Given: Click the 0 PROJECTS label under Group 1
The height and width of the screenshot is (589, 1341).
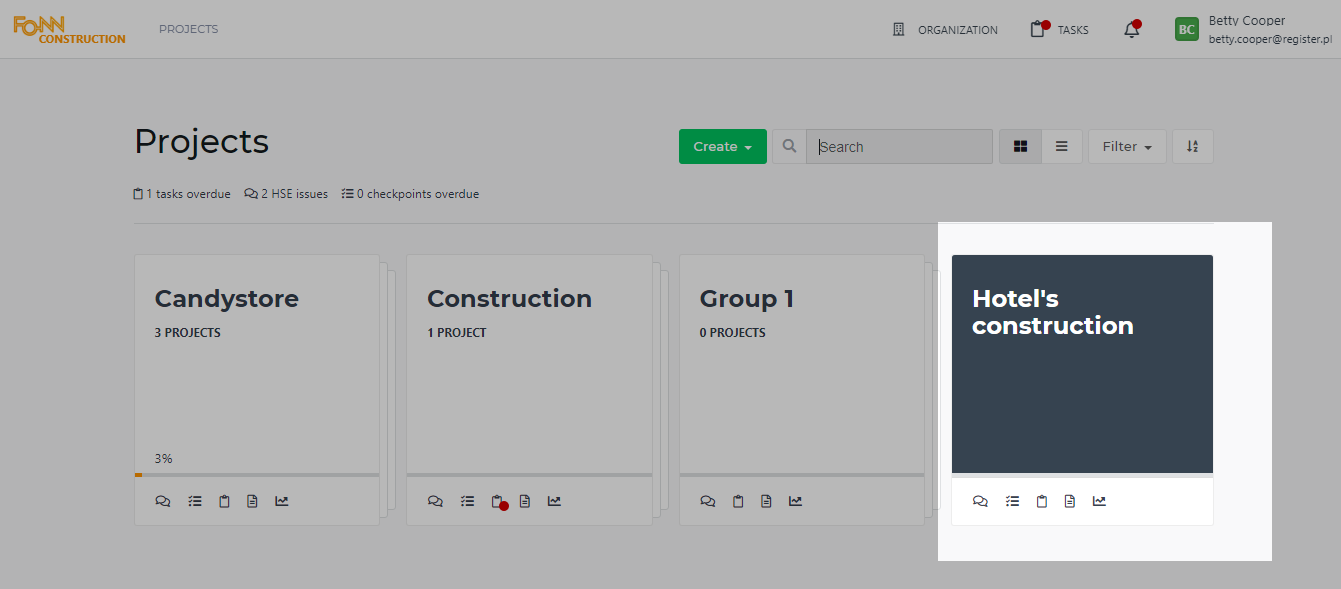Looking at the screenshot, I should (x=733, y=333).
